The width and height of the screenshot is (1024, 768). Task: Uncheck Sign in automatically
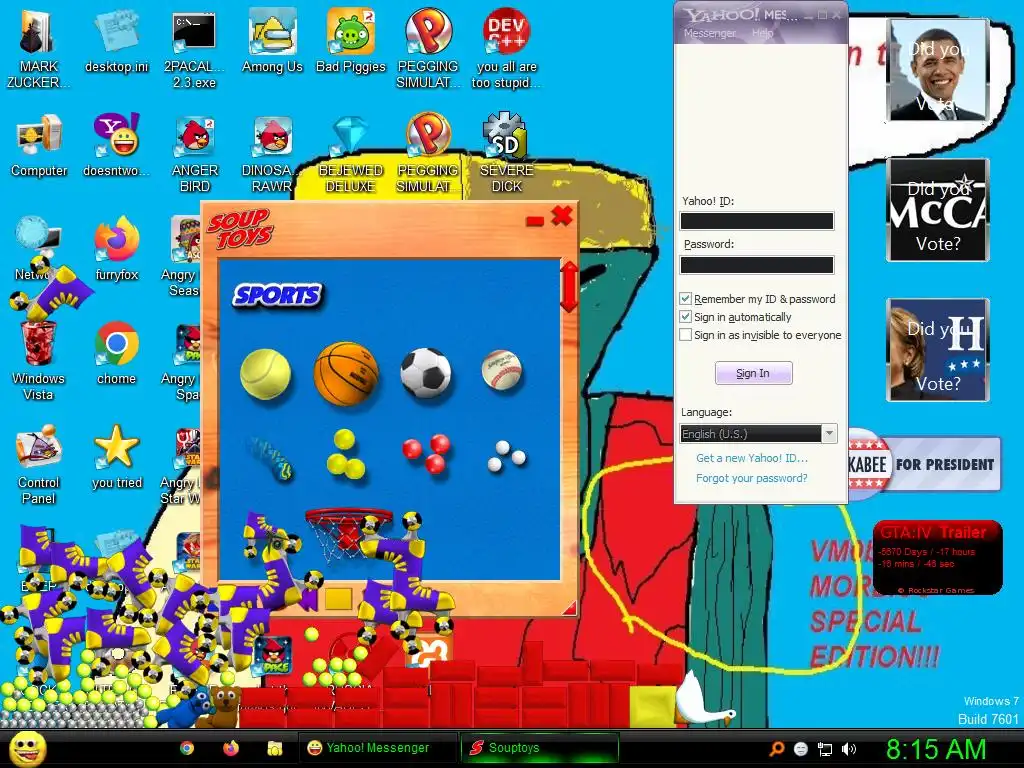685,317
